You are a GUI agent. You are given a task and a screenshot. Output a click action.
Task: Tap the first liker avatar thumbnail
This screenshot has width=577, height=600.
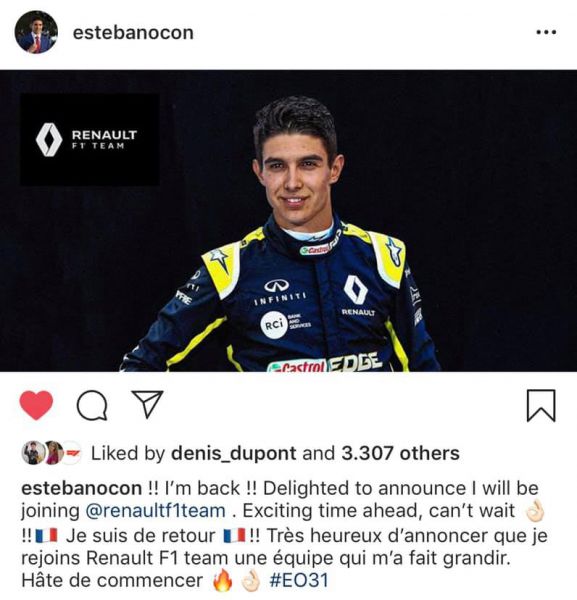coord(33,453)
